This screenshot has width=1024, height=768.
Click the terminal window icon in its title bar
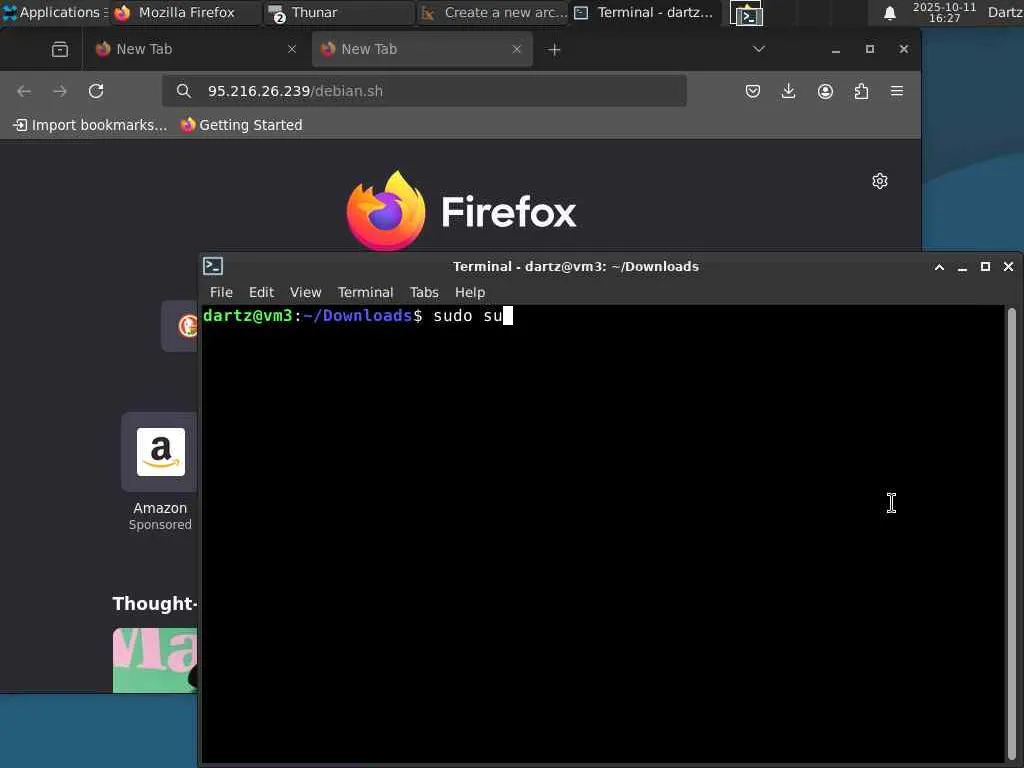click(x=213, y=266)
